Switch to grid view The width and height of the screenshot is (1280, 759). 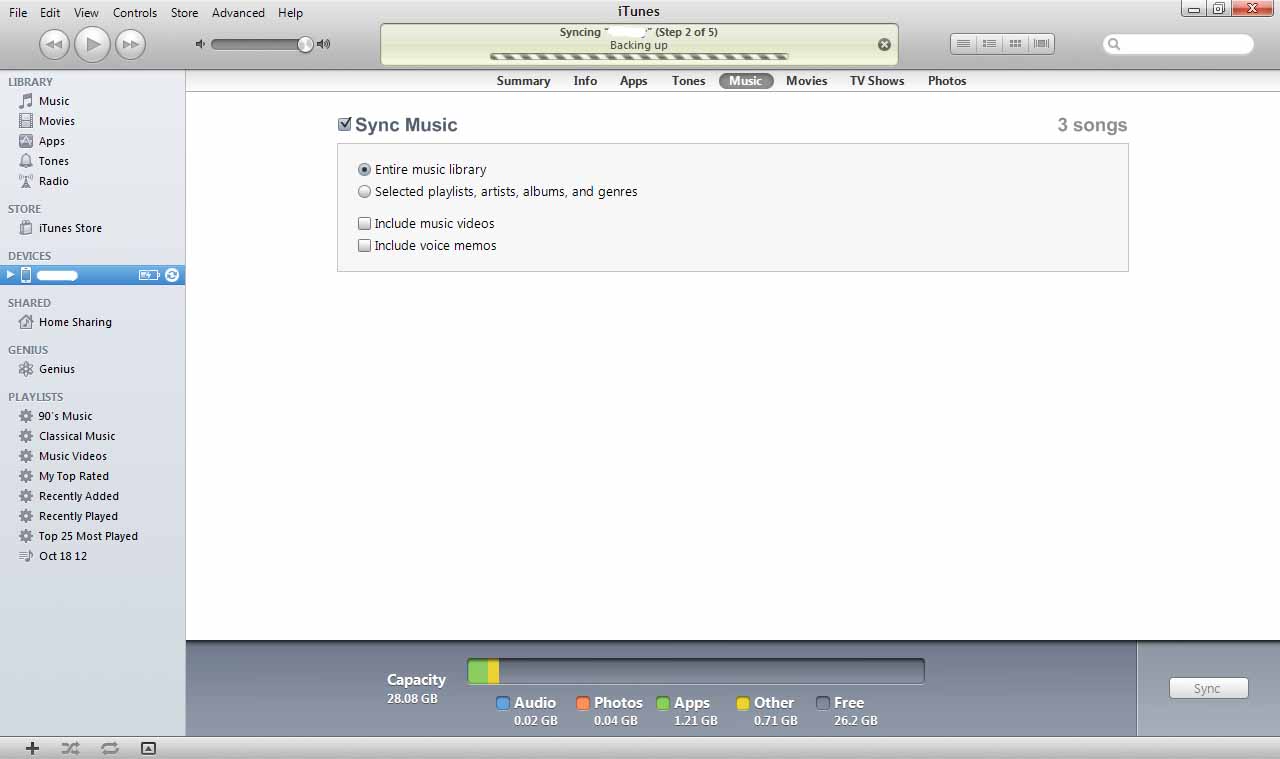coord(1015,44)
